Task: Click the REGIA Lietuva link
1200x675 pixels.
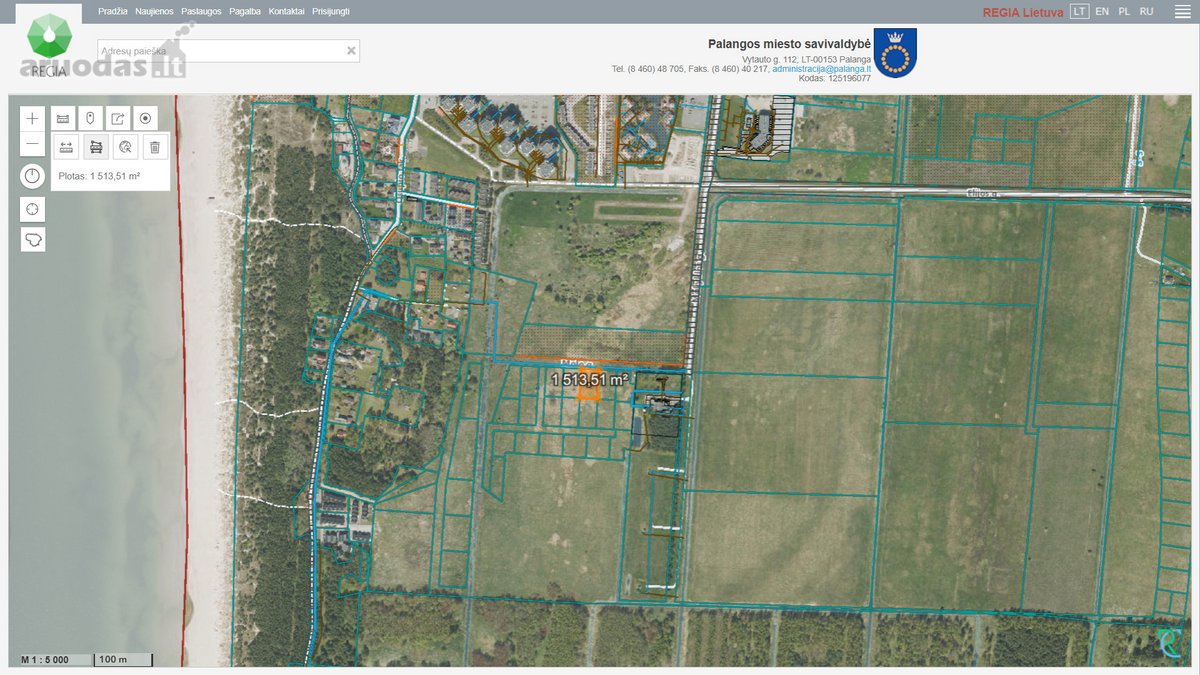Action: point(1023,12)
